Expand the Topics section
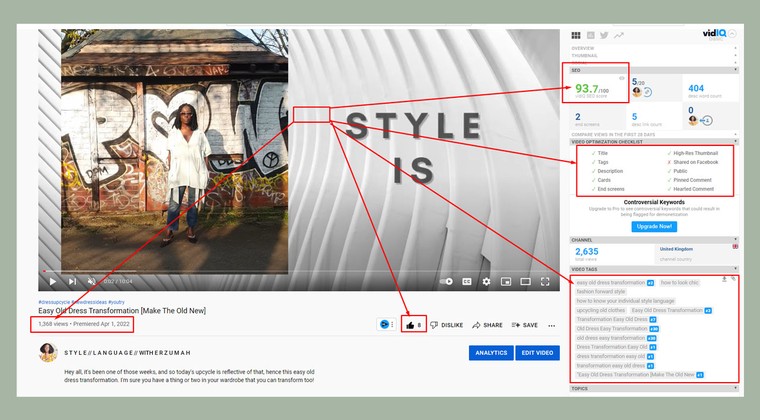This screenshot has height=420, width=760. 735,387
